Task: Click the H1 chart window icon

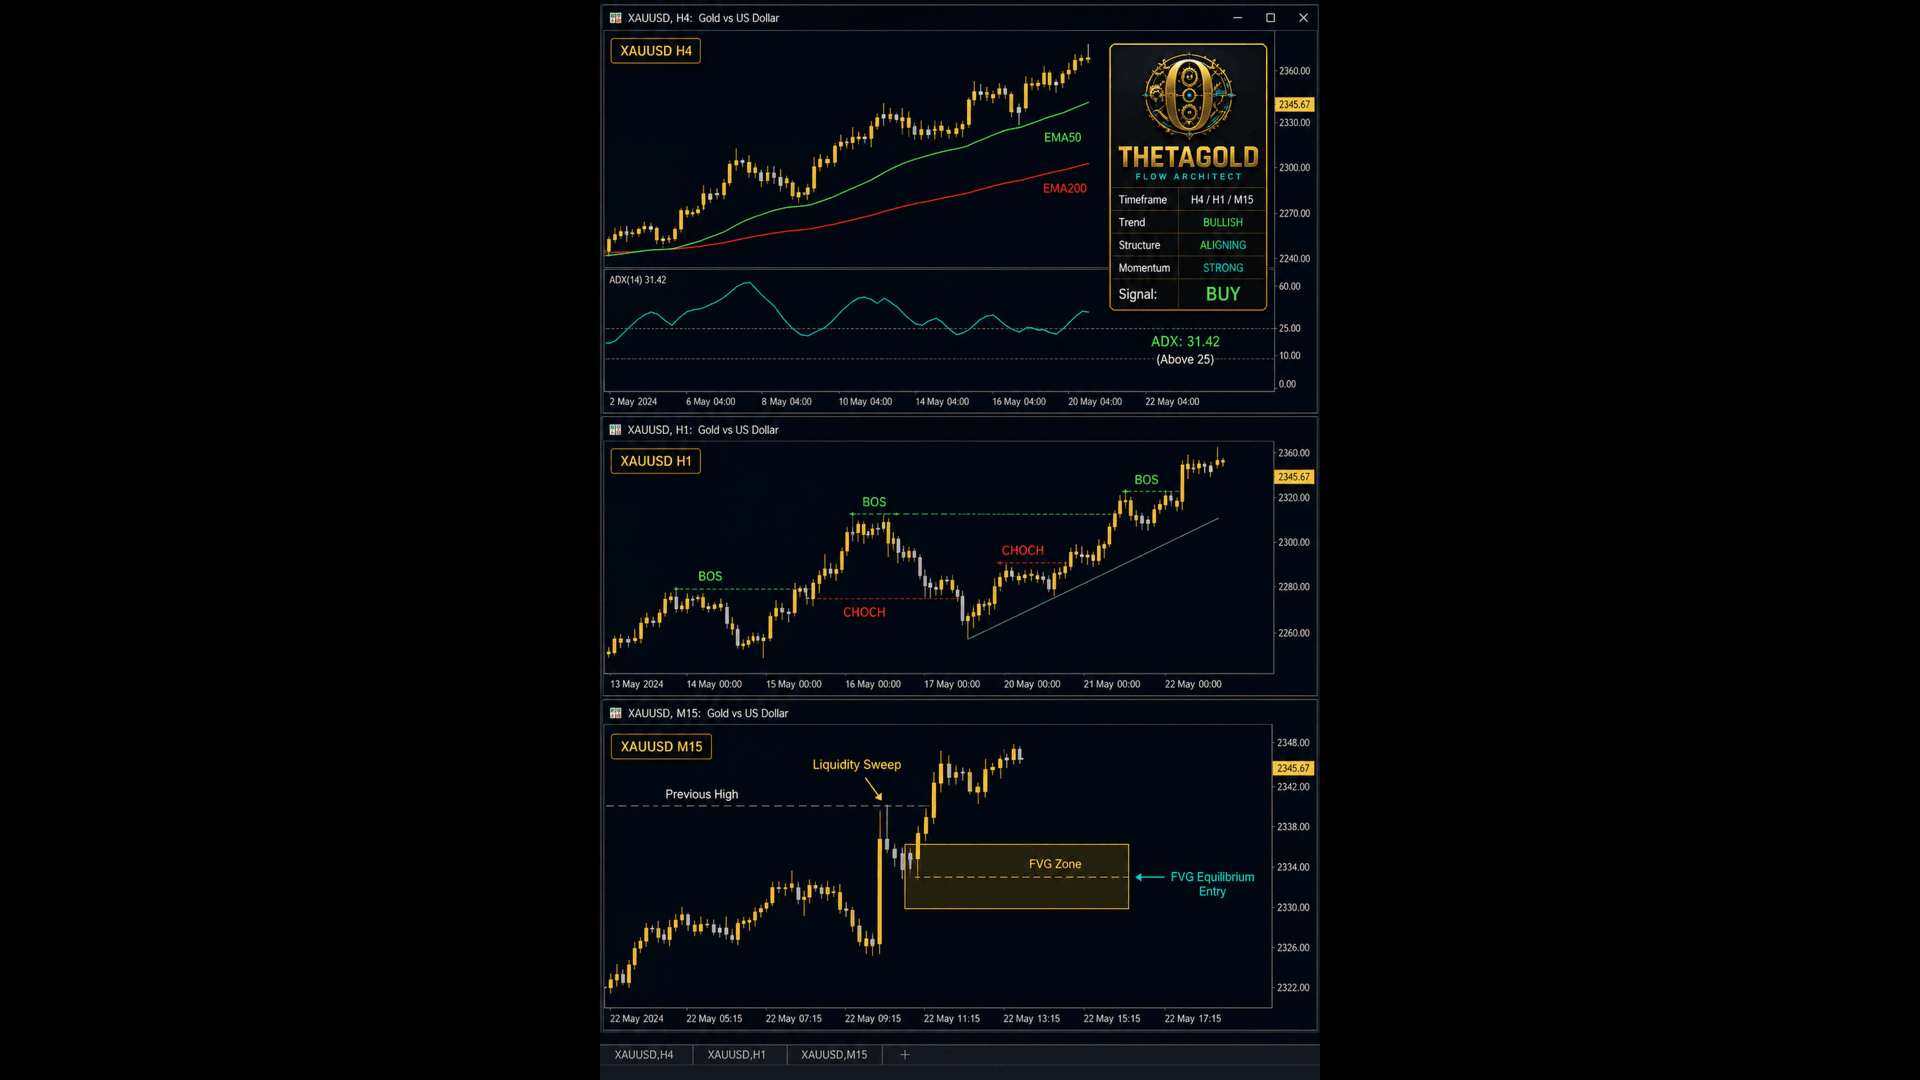Action: point(615,430)
